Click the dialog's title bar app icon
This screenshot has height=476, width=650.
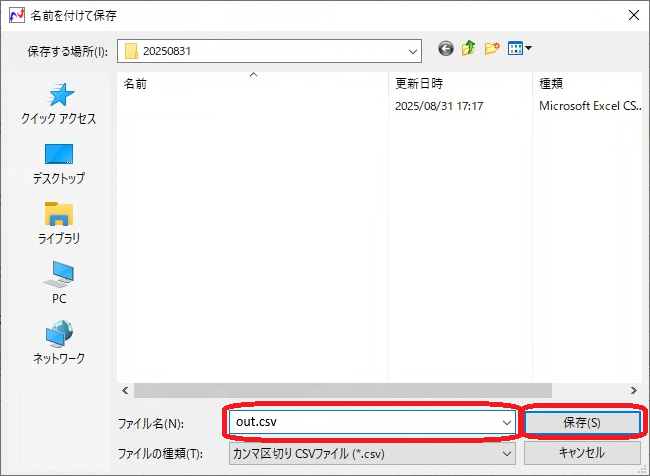coord(17,15)
